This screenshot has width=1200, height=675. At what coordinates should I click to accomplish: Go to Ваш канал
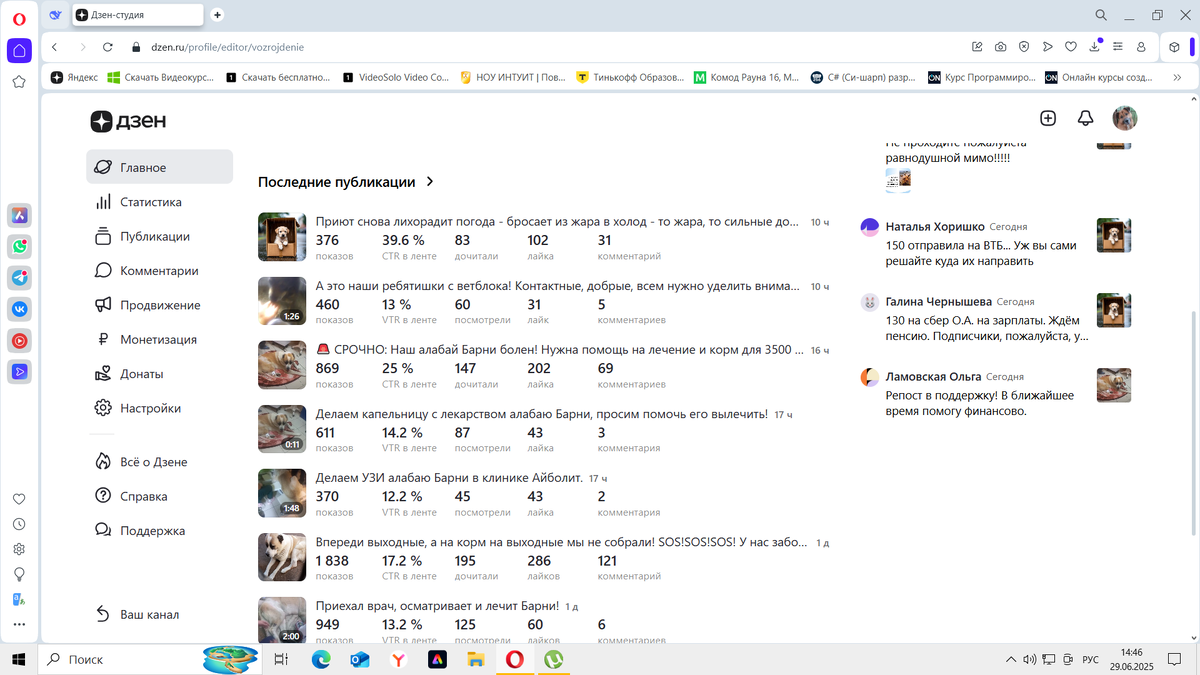pos(160,614)
